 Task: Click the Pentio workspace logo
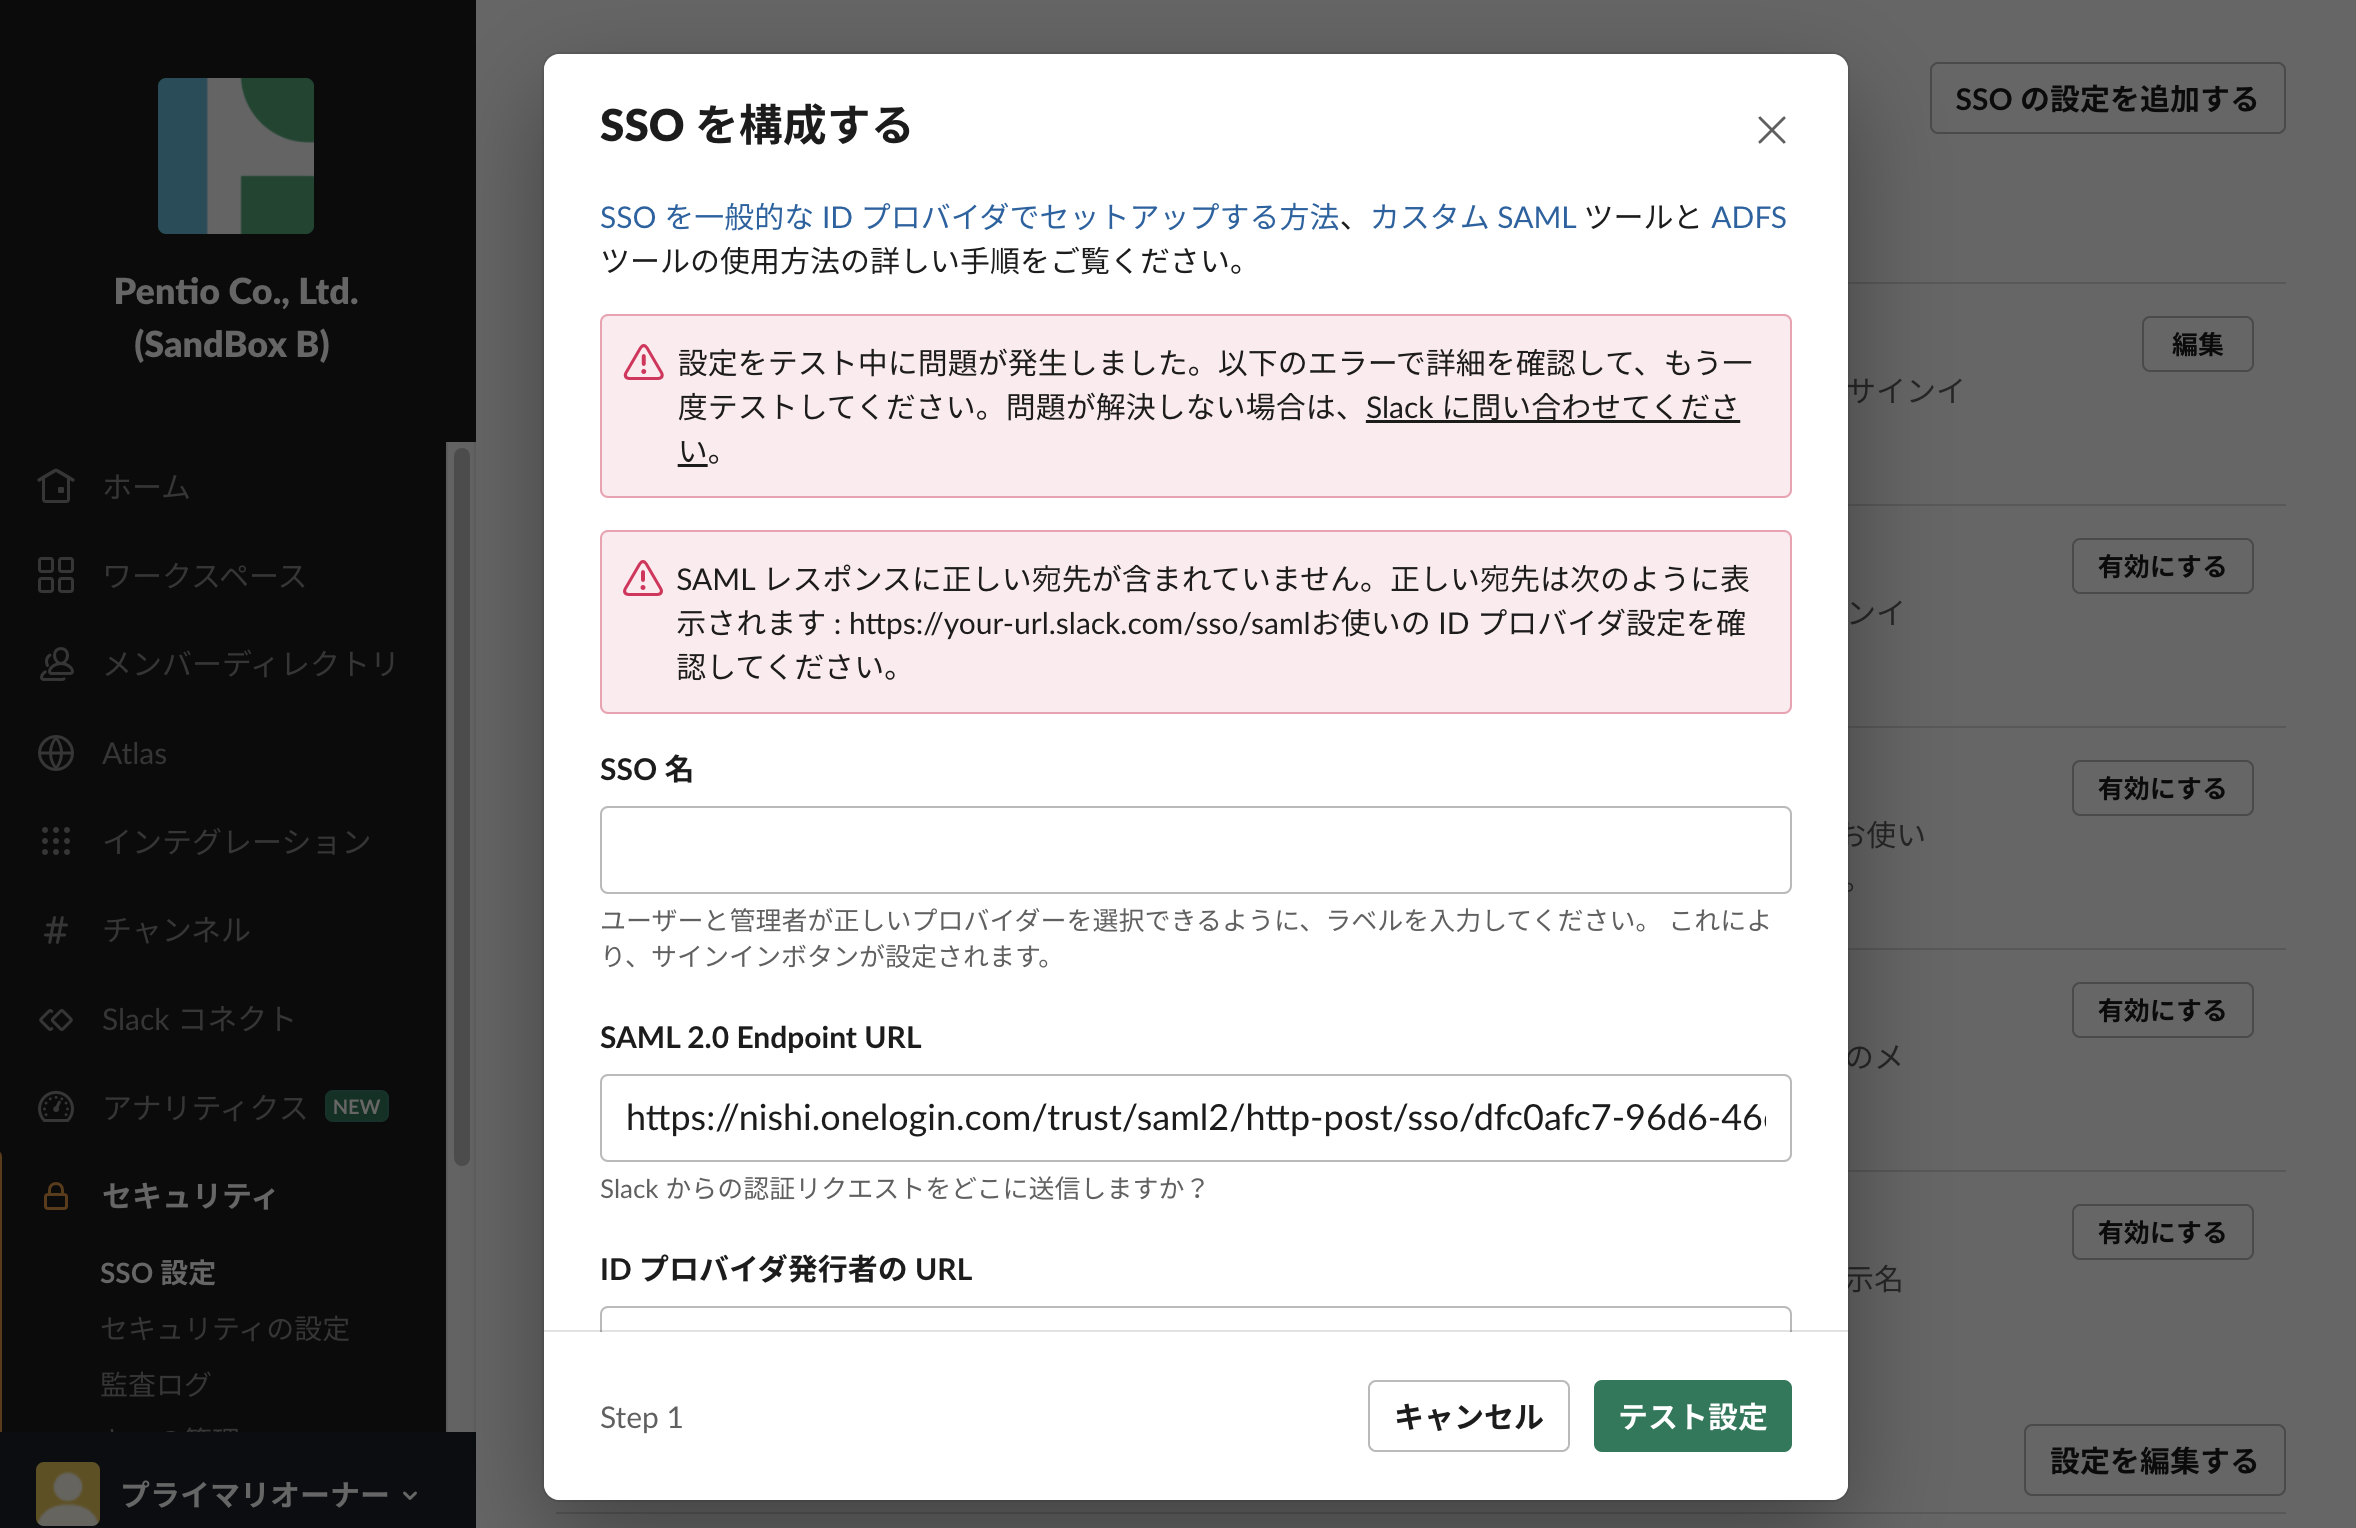pyautogui.click(x=236, y=156)
